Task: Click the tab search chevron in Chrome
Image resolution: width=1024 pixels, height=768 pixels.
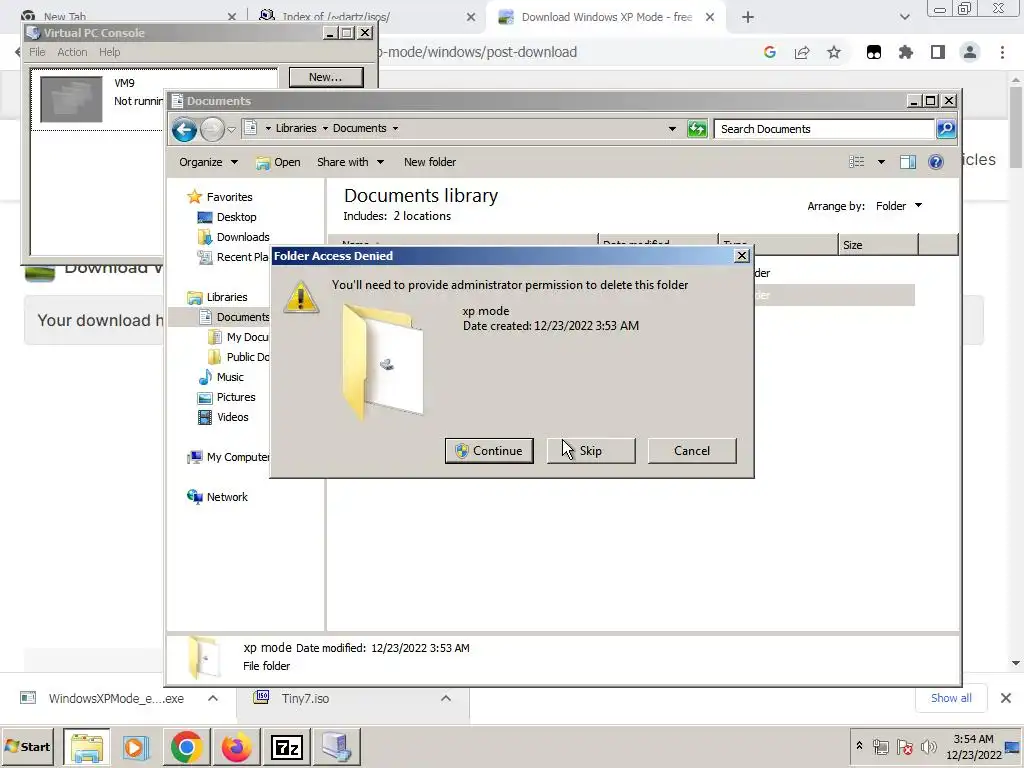Action: 904,18
